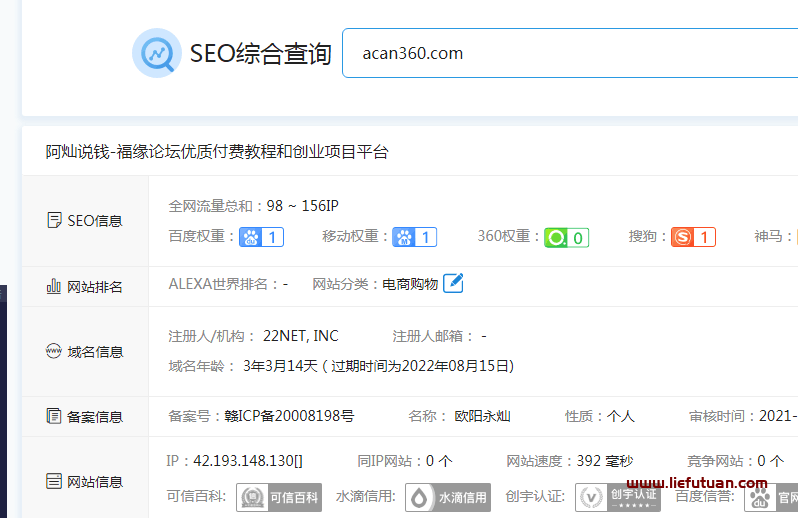Select the 网站信息 section label
Screen dimensions: 798x518
click(x=95, y=481)
